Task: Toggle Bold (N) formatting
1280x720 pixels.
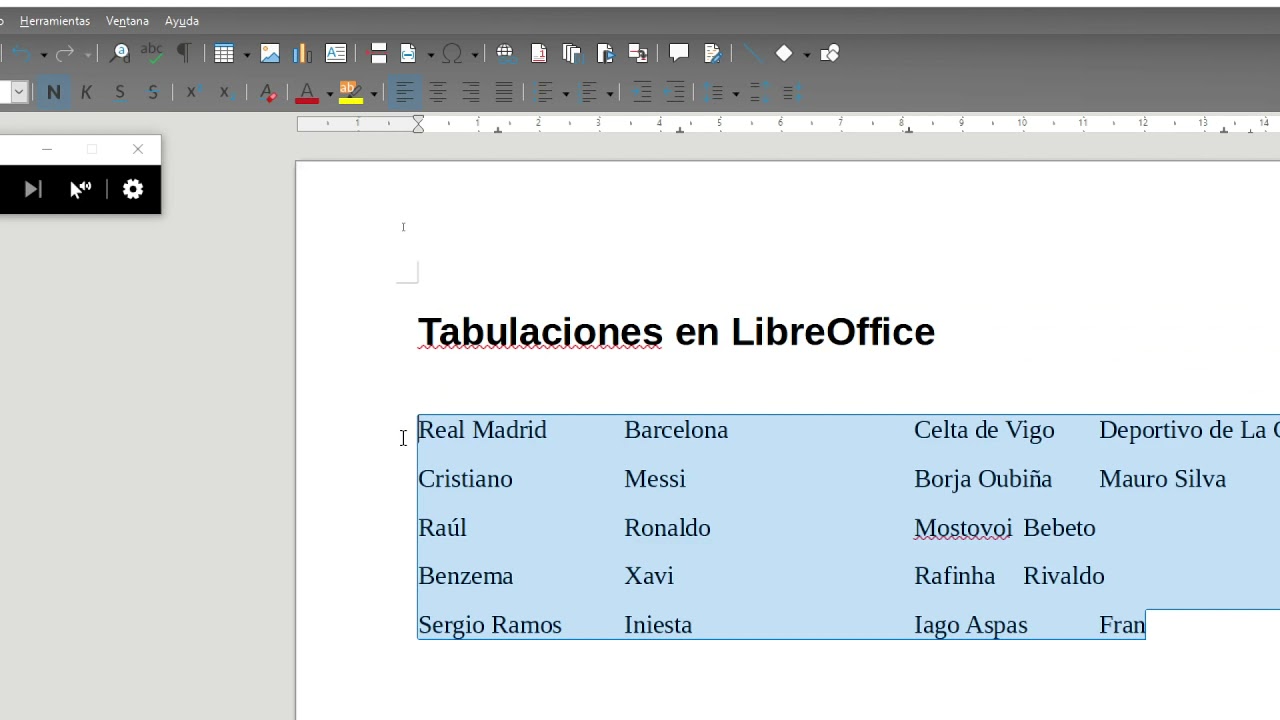Action: tap(54, 92)
